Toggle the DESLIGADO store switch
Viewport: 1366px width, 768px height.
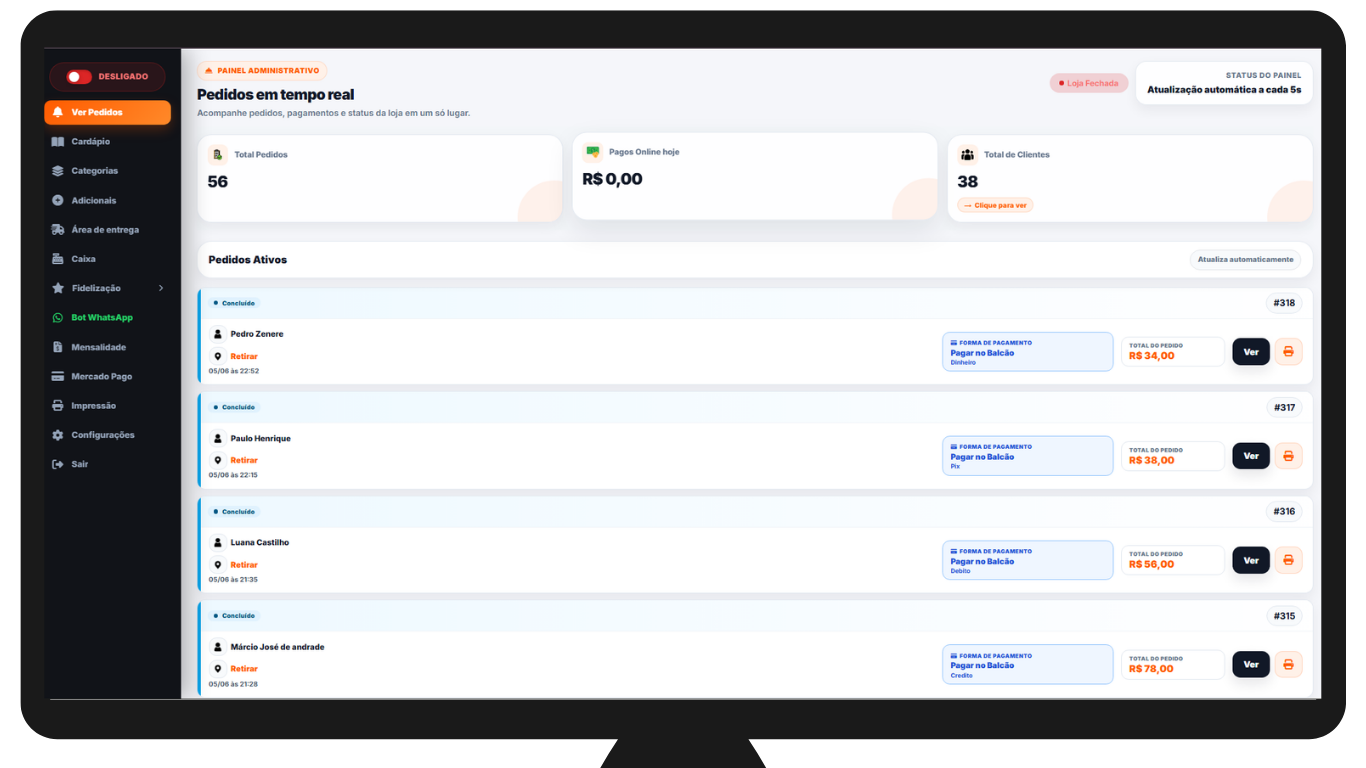click(79, 77)
